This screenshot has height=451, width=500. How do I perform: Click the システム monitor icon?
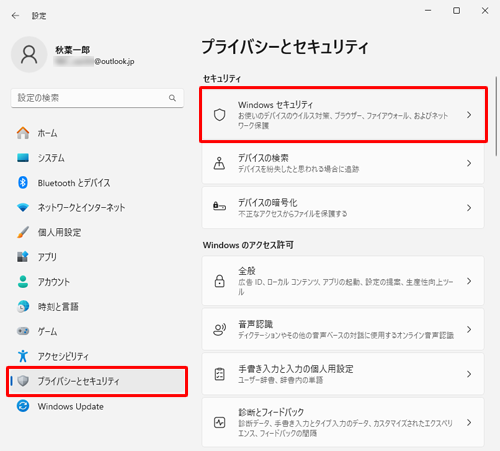click(23, 158)
